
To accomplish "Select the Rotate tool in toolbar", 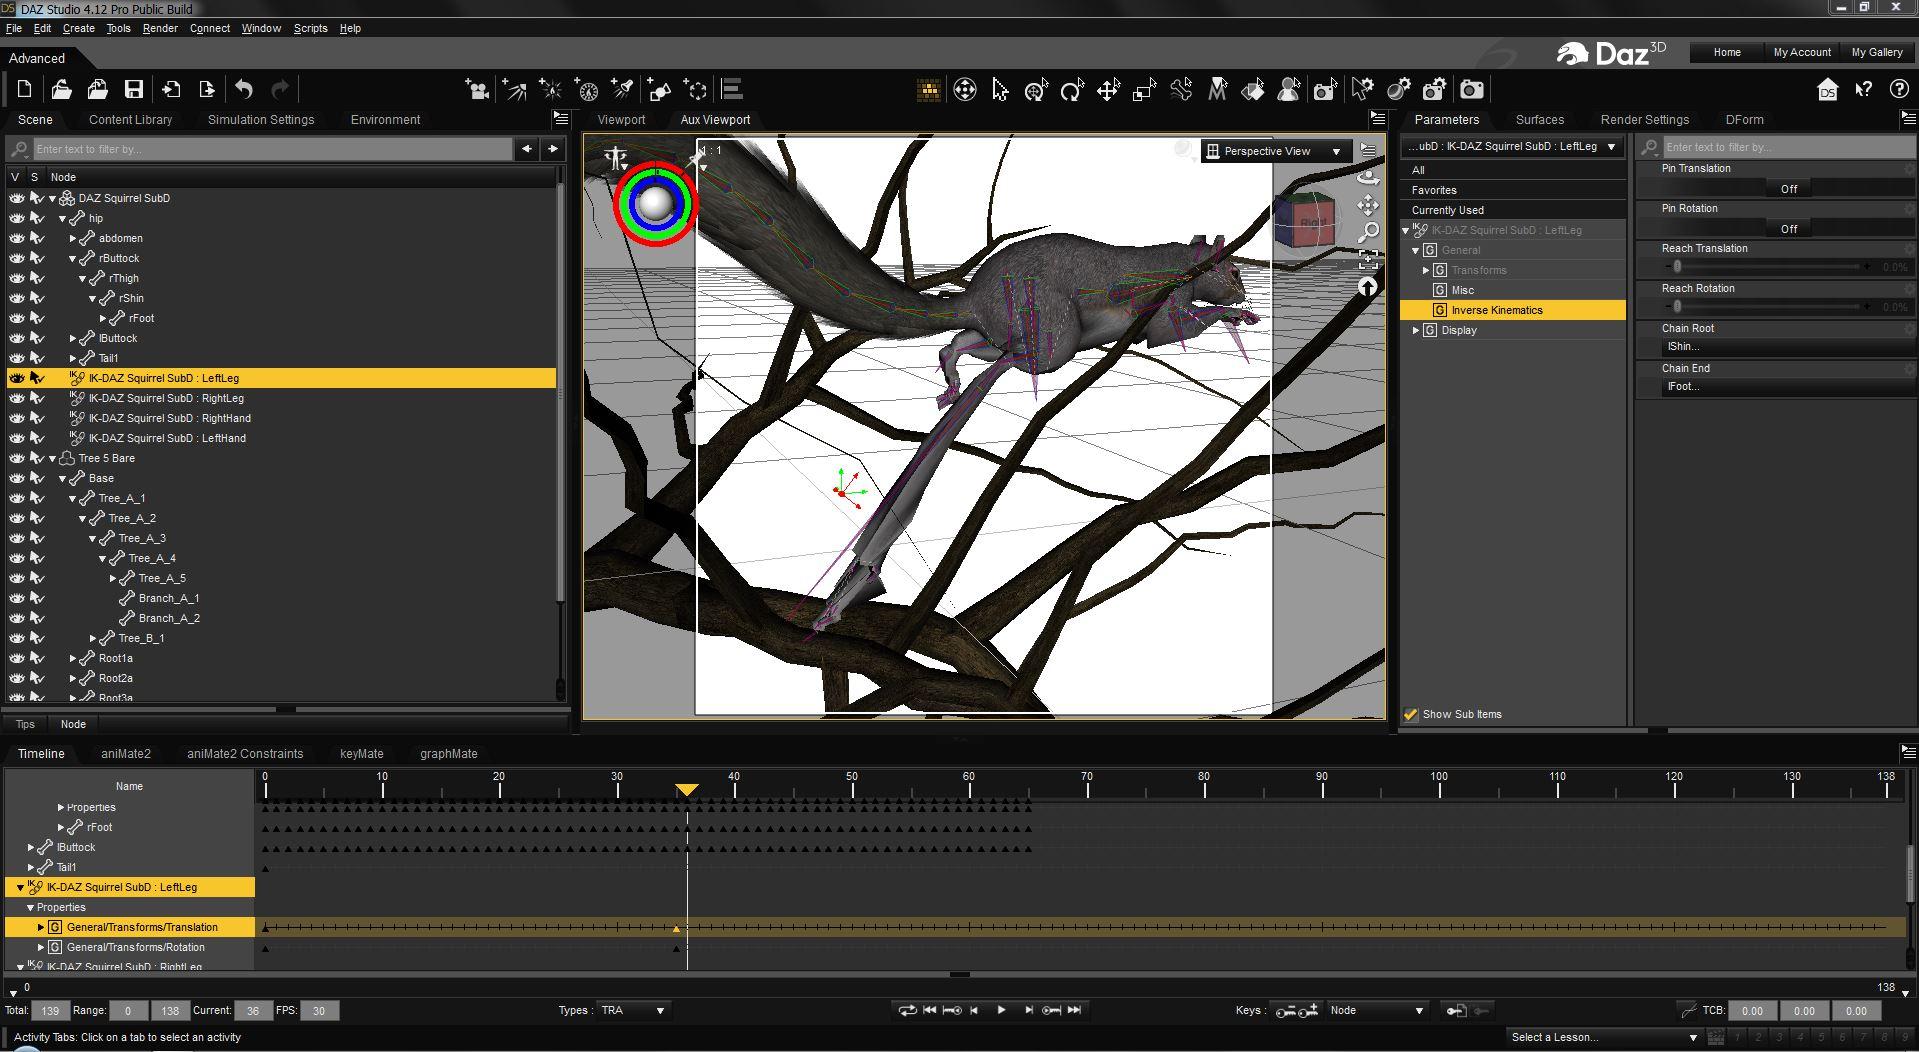I will (x=1072, y=90).
